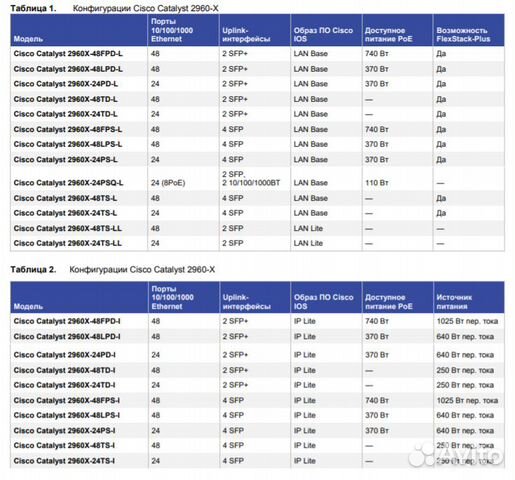Click 'Таблица 1.' heading label

pyautogui.click(x=33, y=8)
